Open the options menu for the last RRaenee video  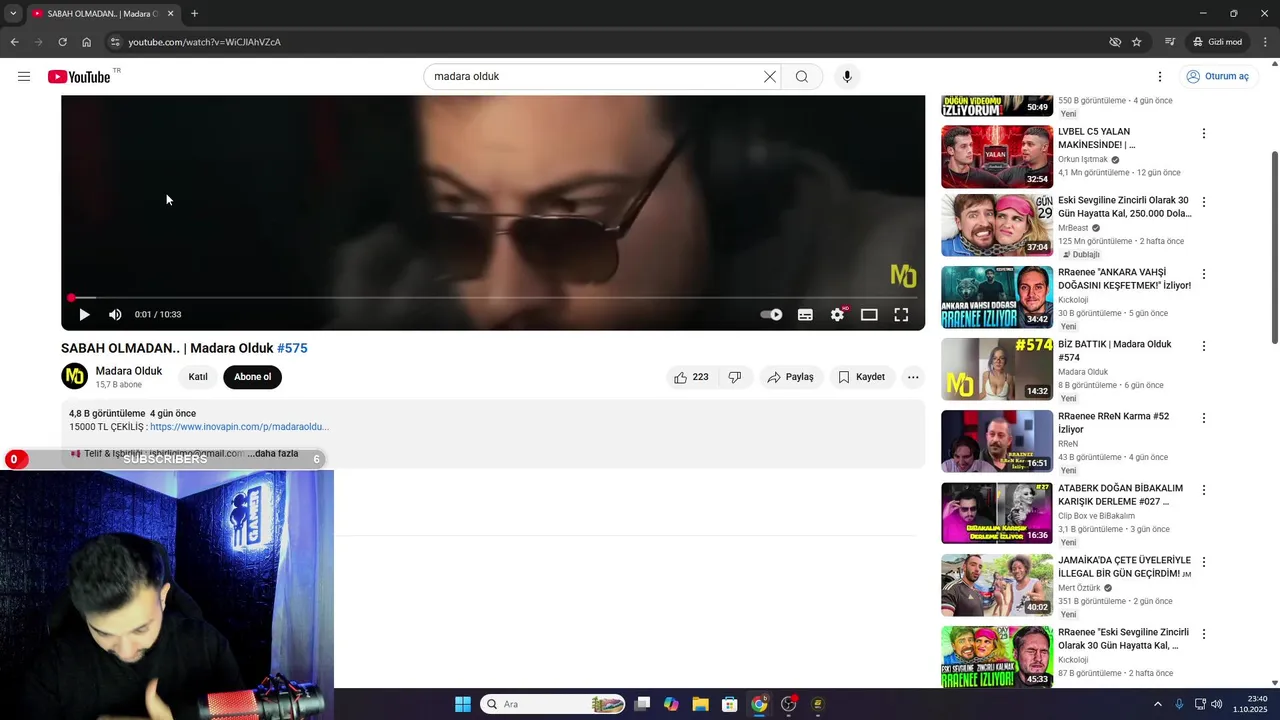[1204, 634]
